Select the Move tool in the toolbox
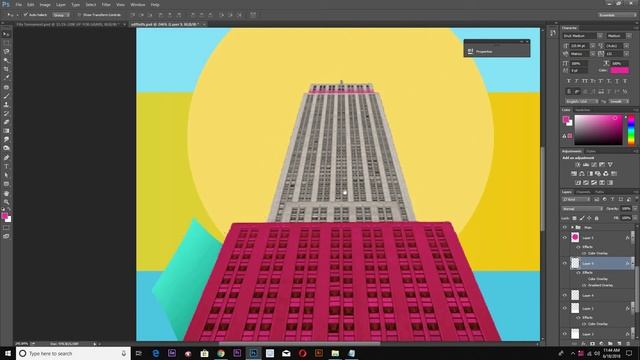Viewport: 640px width, 360px height. tap(6, 34)
